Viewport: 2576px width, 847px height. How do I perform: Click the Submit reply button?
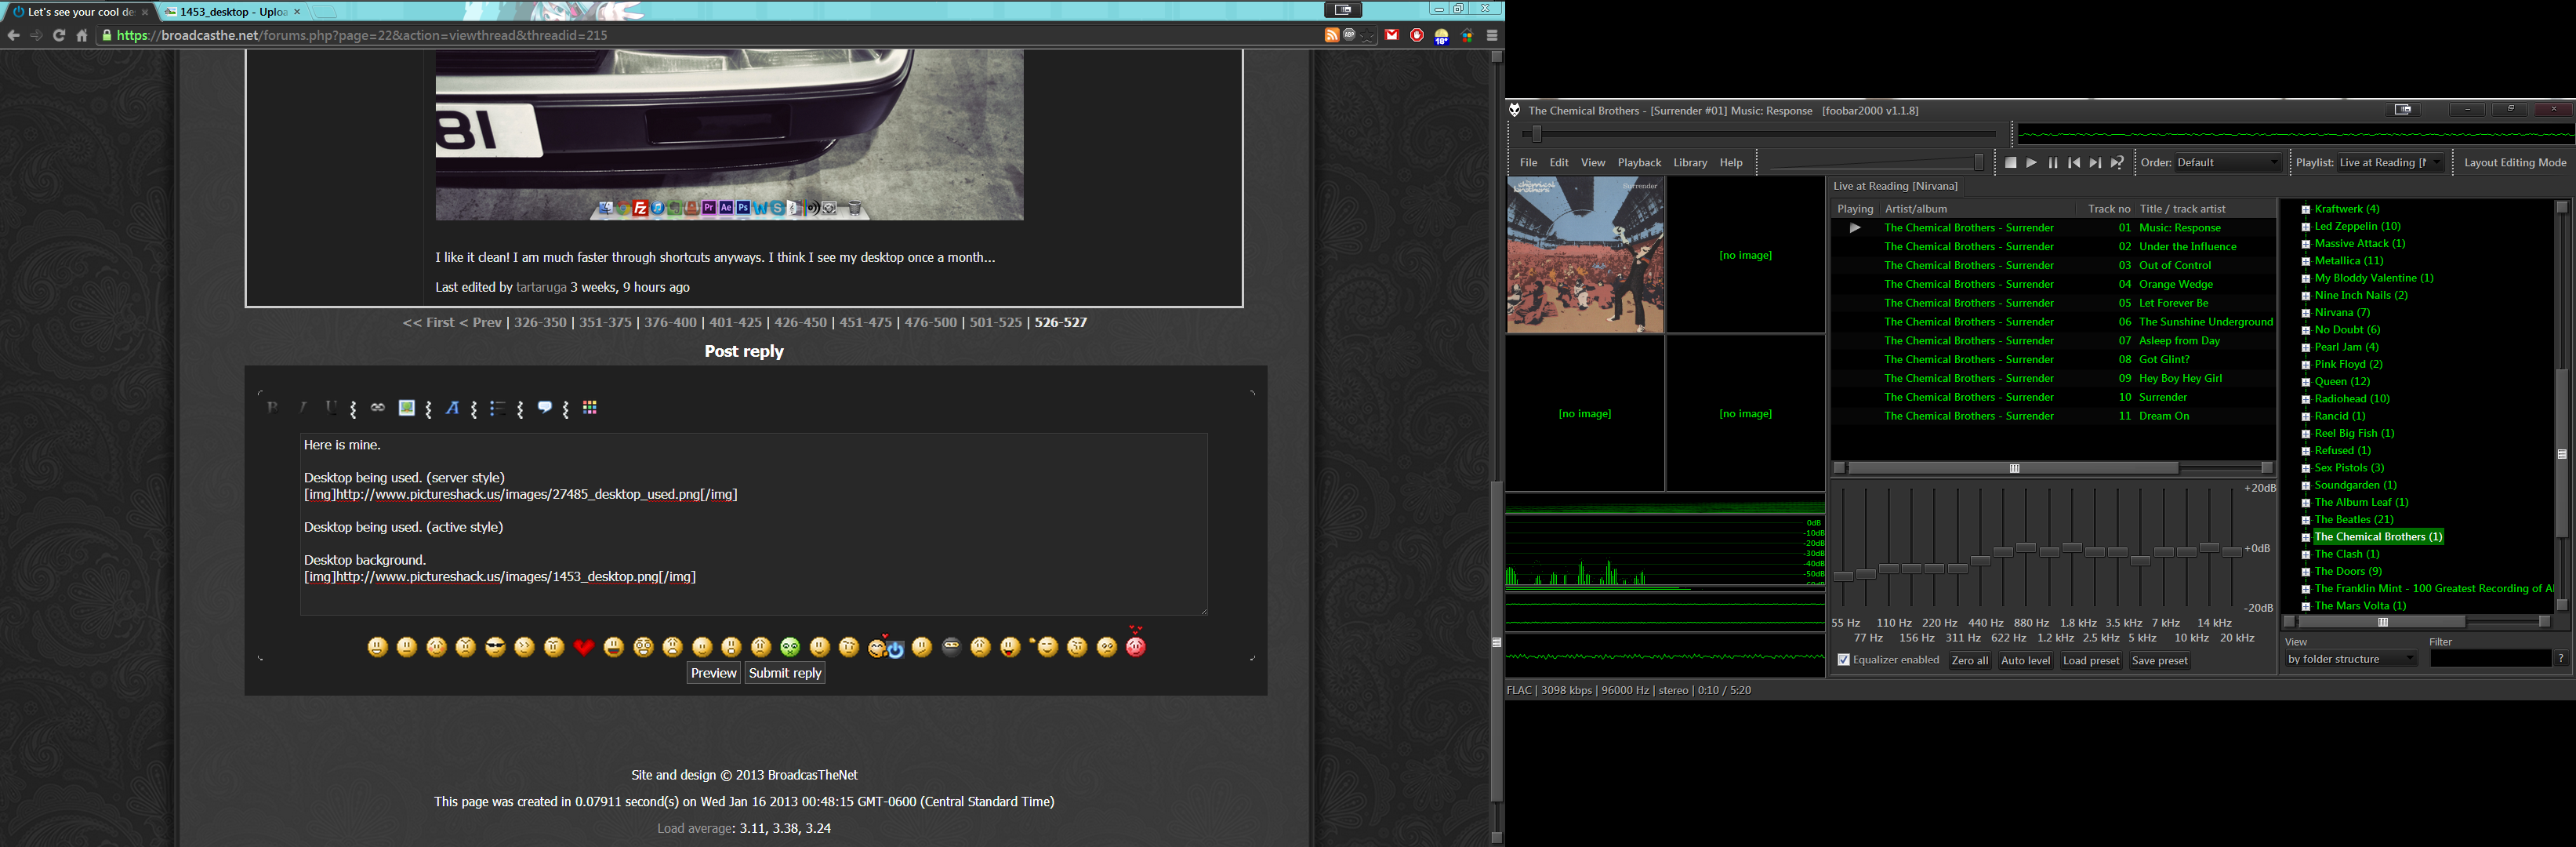tap(785, 673)
